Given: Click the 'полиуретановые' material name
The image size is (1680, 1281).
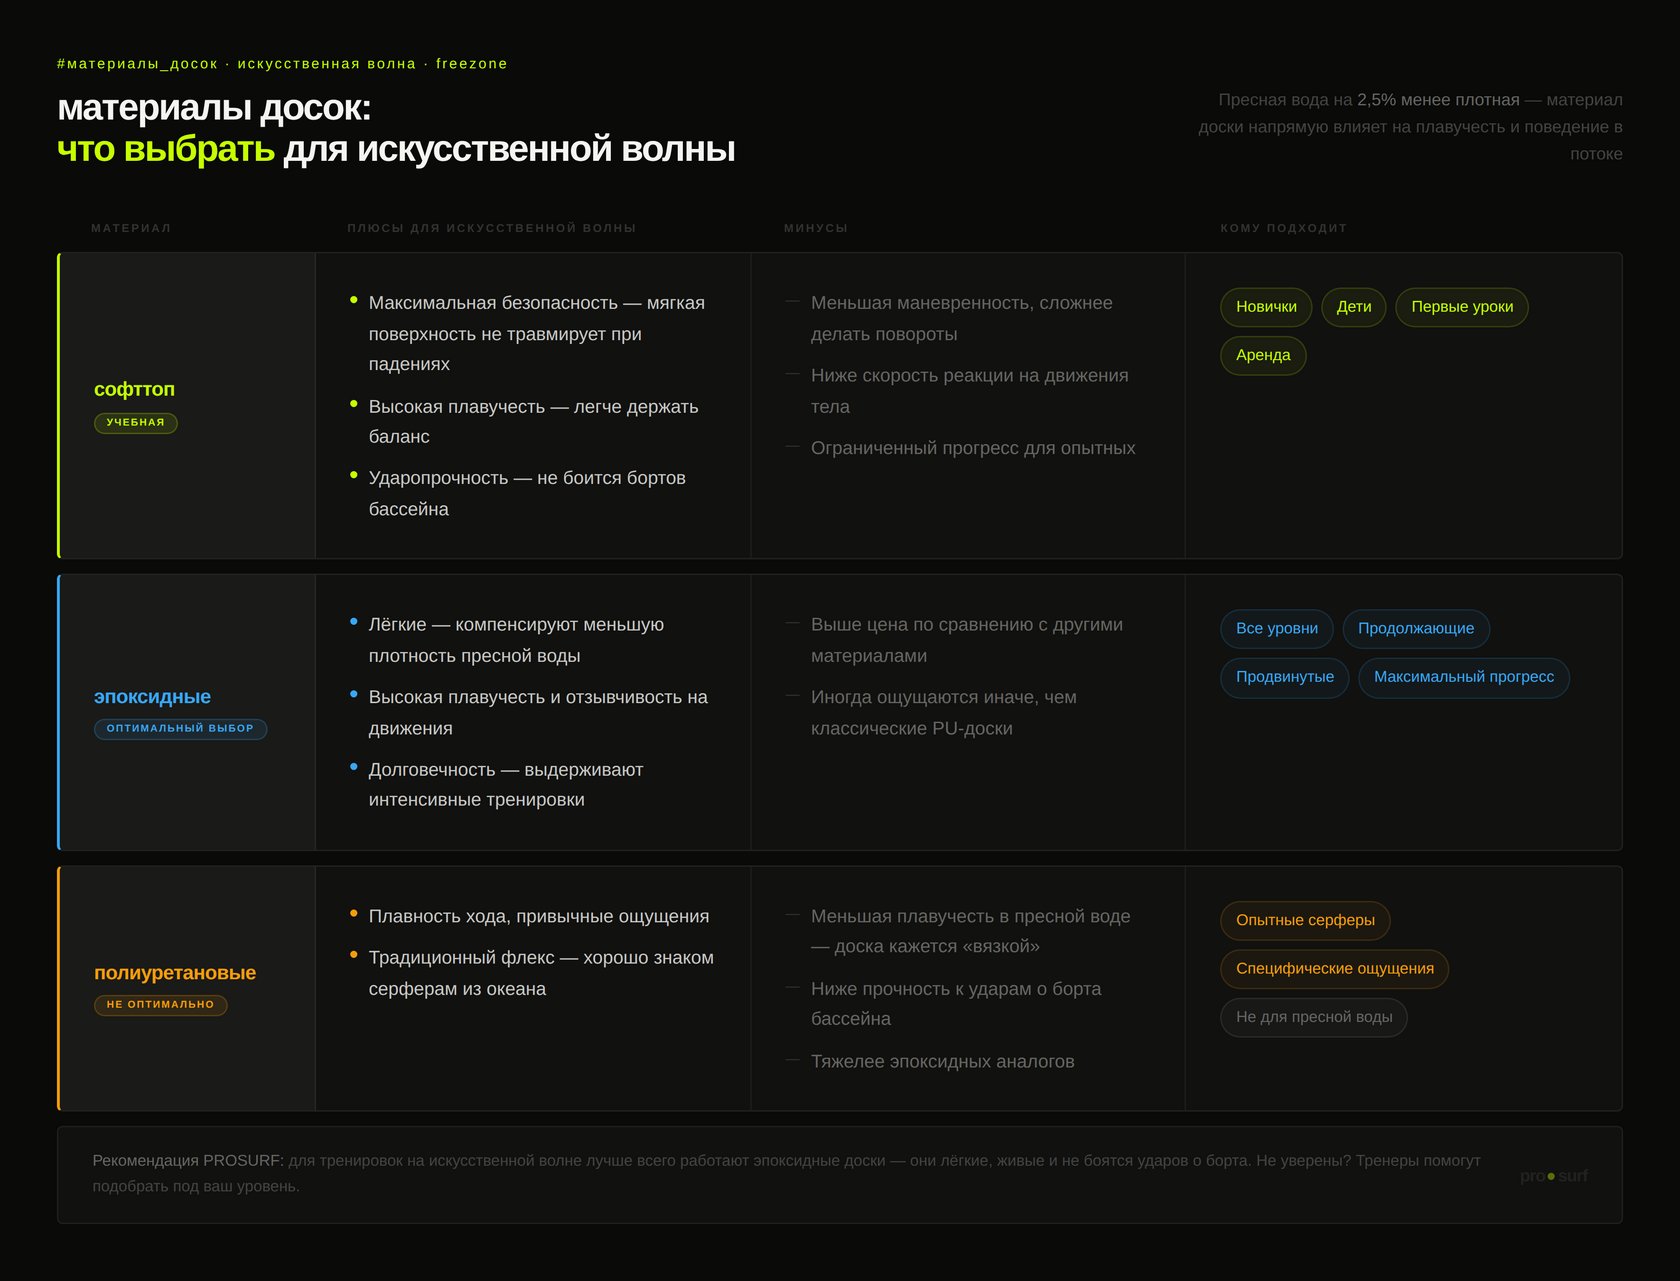Looking at the screenshot, I should [175, 972].
